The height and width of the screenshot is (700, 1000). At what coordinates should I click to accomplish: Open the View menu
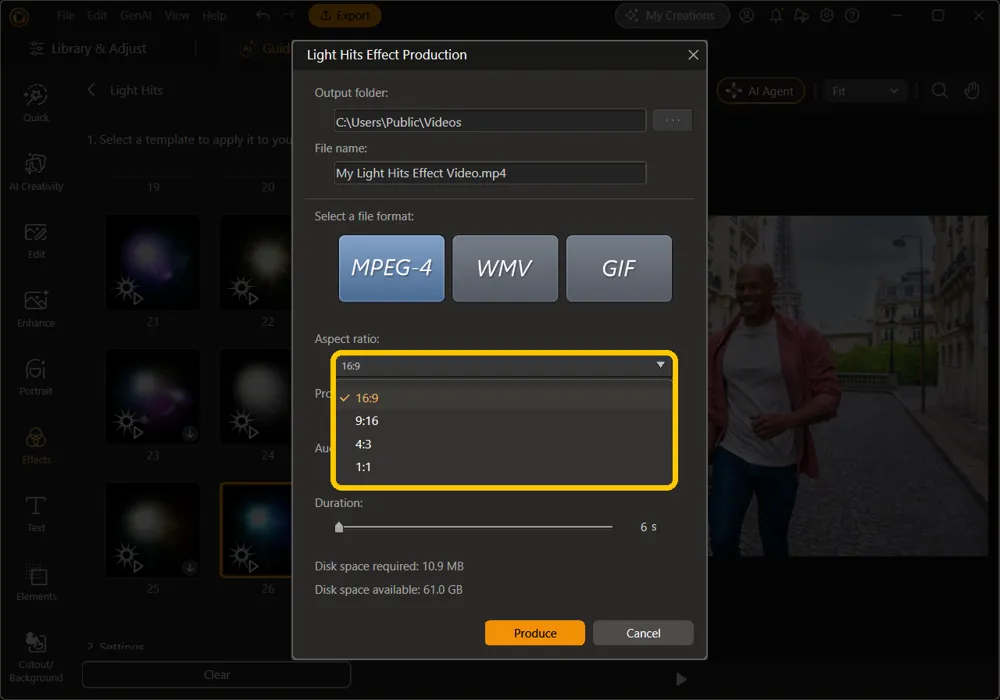[x=177, y=15]
